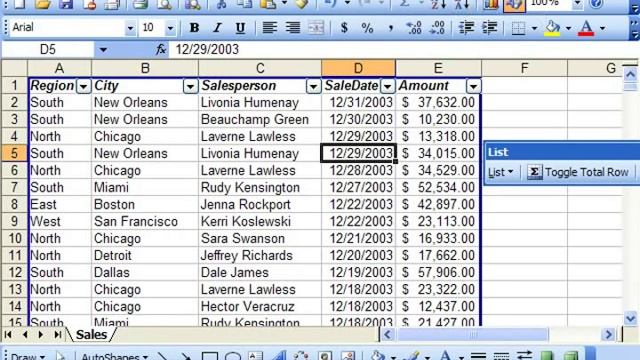
Task: Click the amount cell 57,906.00
Action: 438,273
